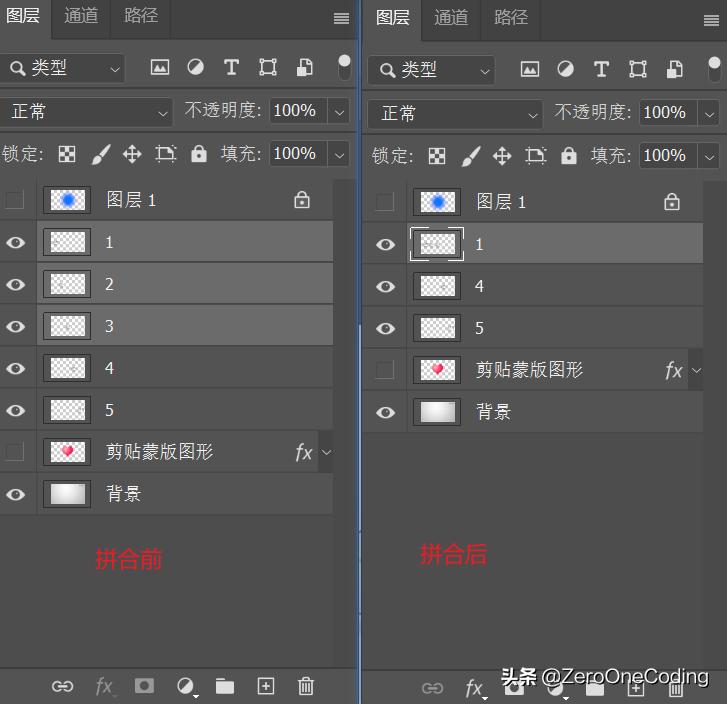The height and width of the screenshot is (704, 727).
Task: Click 不透明度 100% field in left panel
Action: click(x=297, y=111)
